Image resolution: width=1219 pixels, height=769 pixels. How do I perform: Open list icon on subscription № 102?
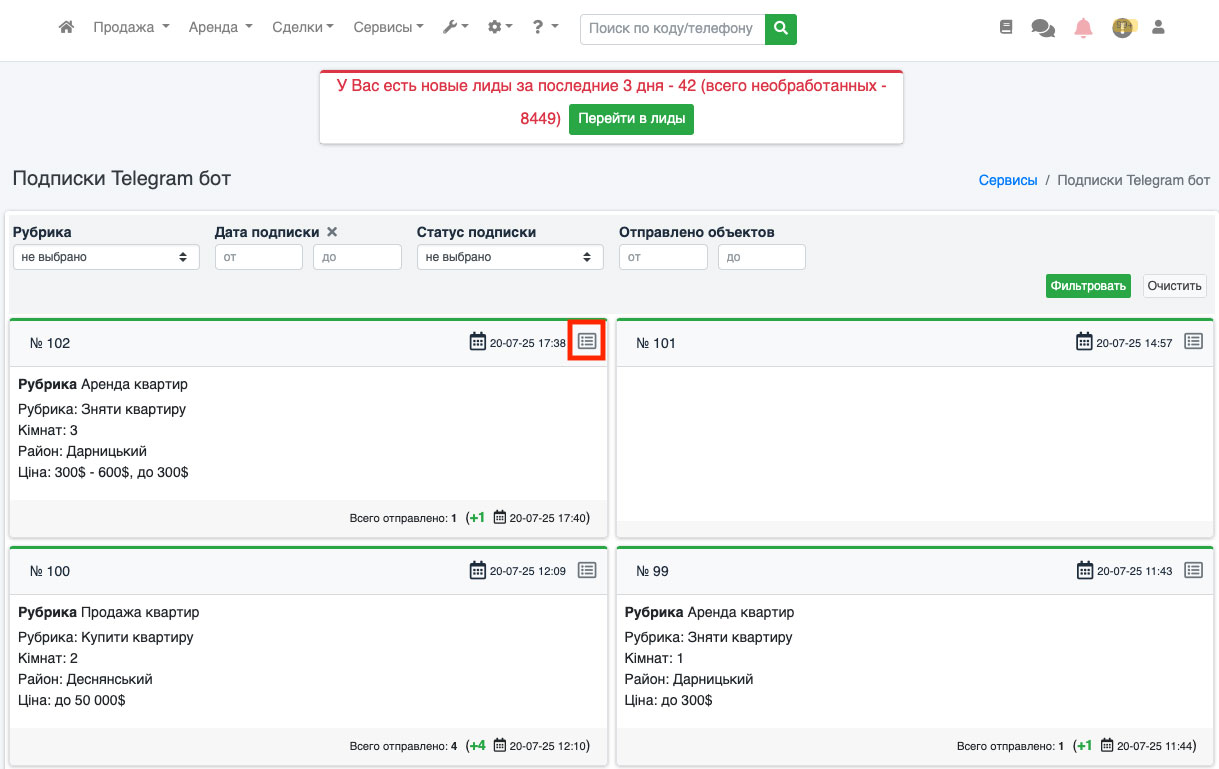(587, 341)
